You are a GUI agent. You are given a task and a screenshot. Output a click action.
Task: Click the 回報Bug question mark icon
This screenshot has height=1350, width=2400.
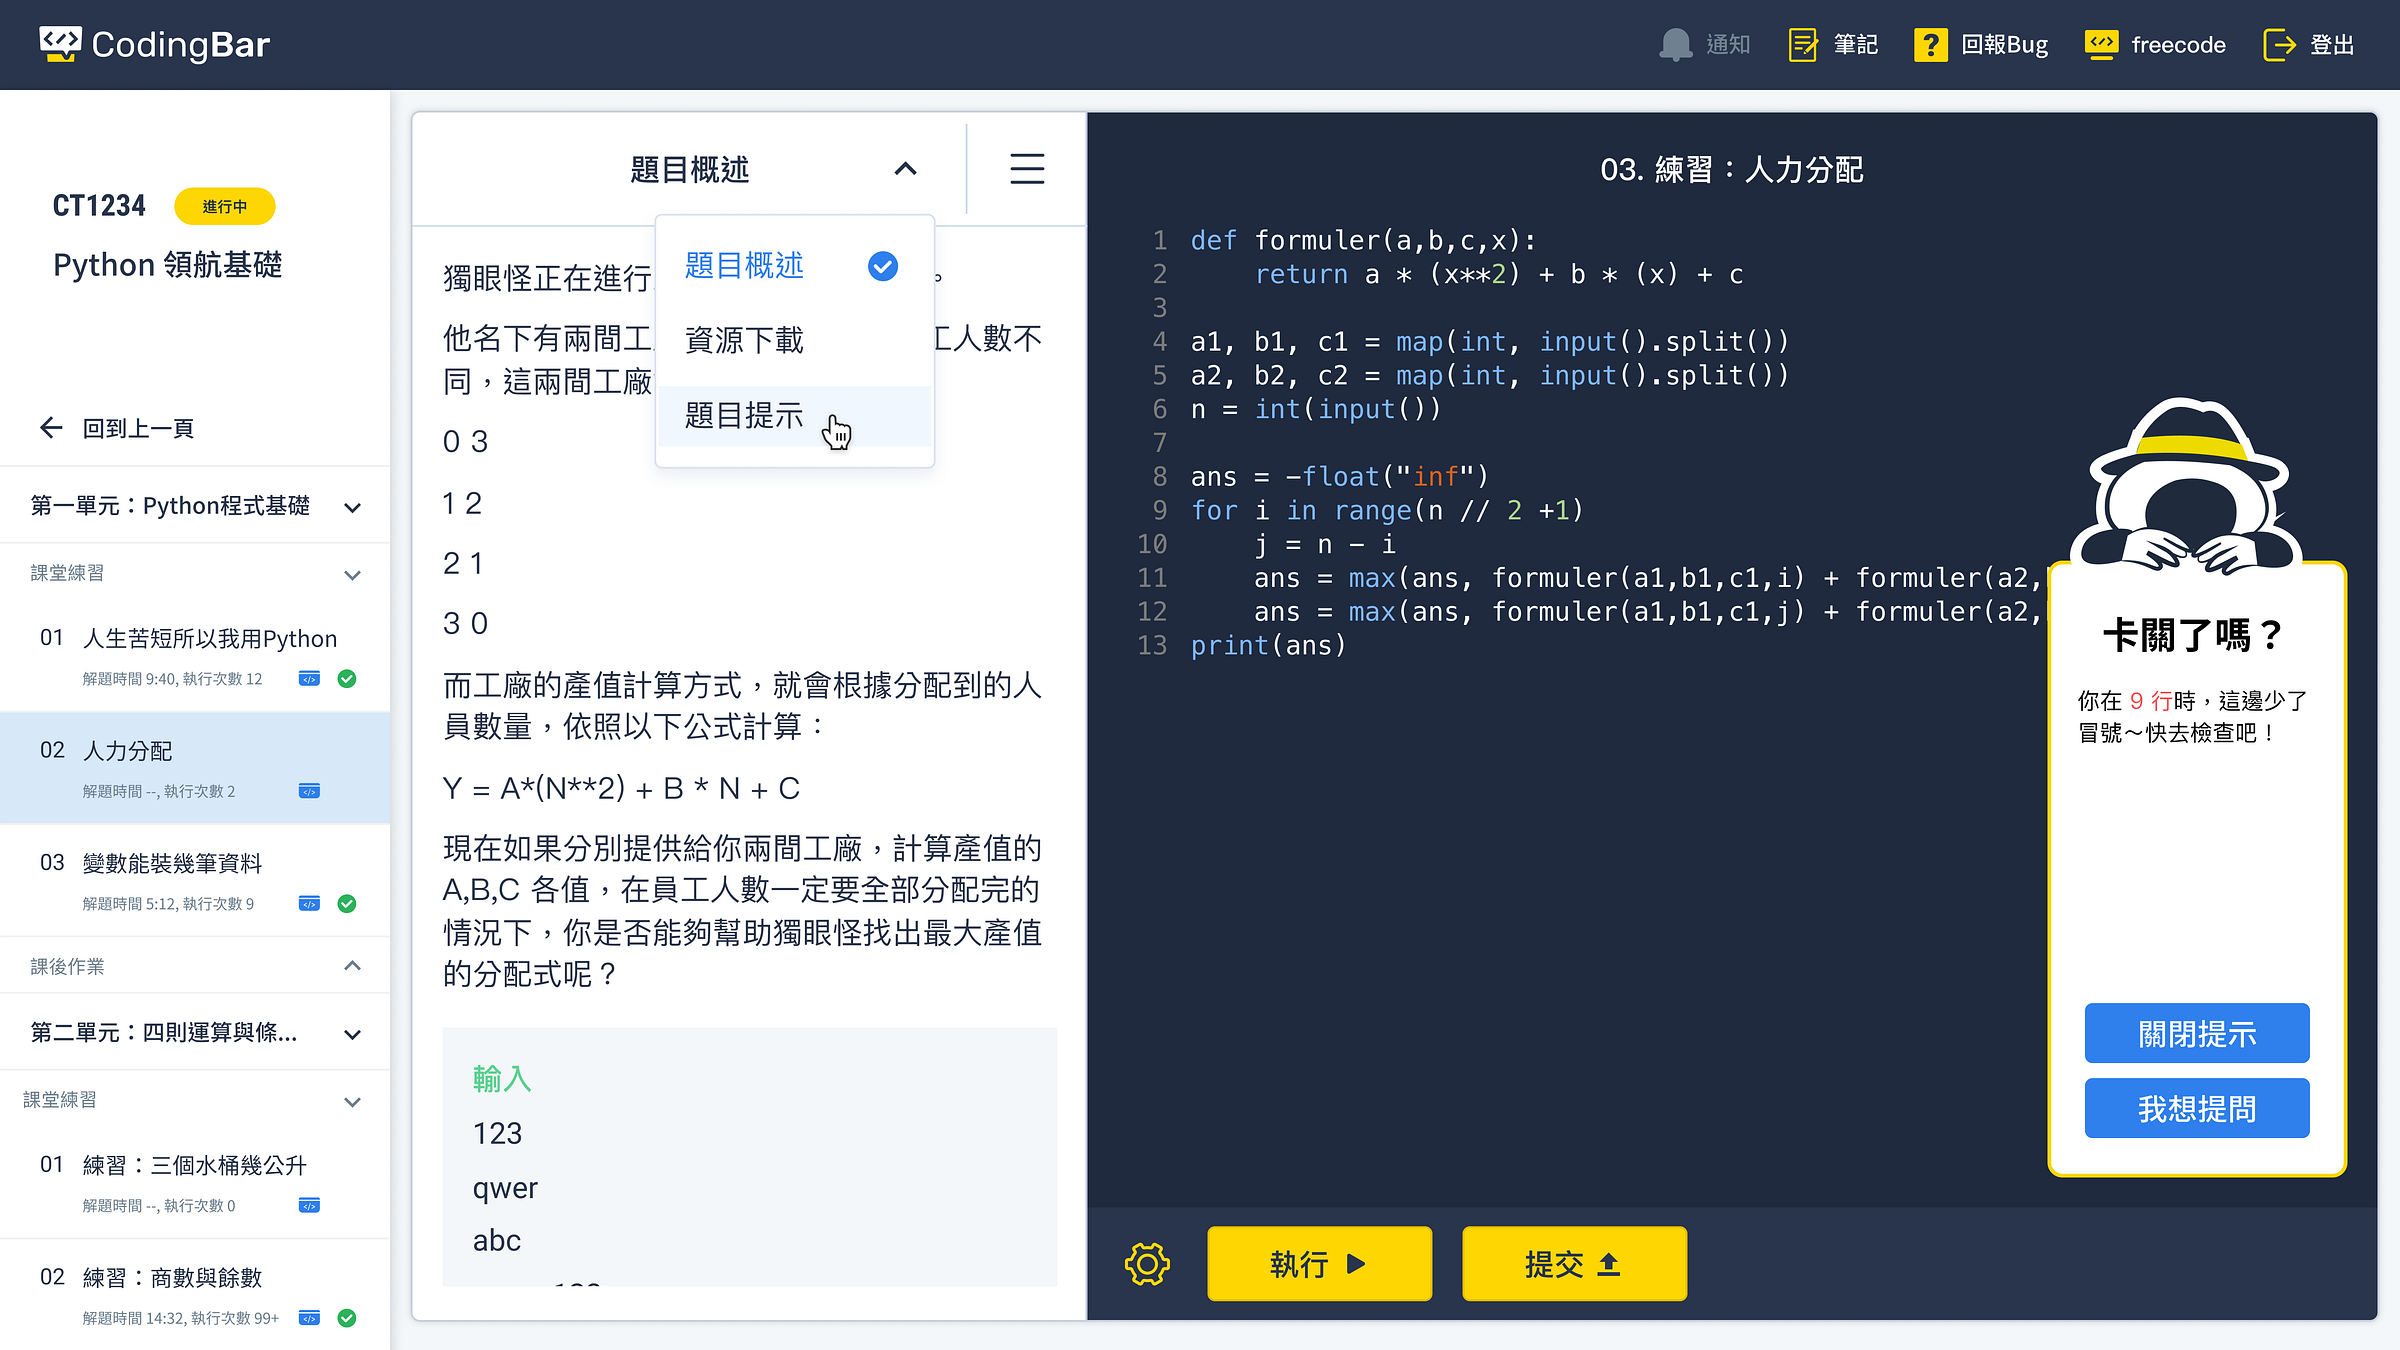point(1930,45)
